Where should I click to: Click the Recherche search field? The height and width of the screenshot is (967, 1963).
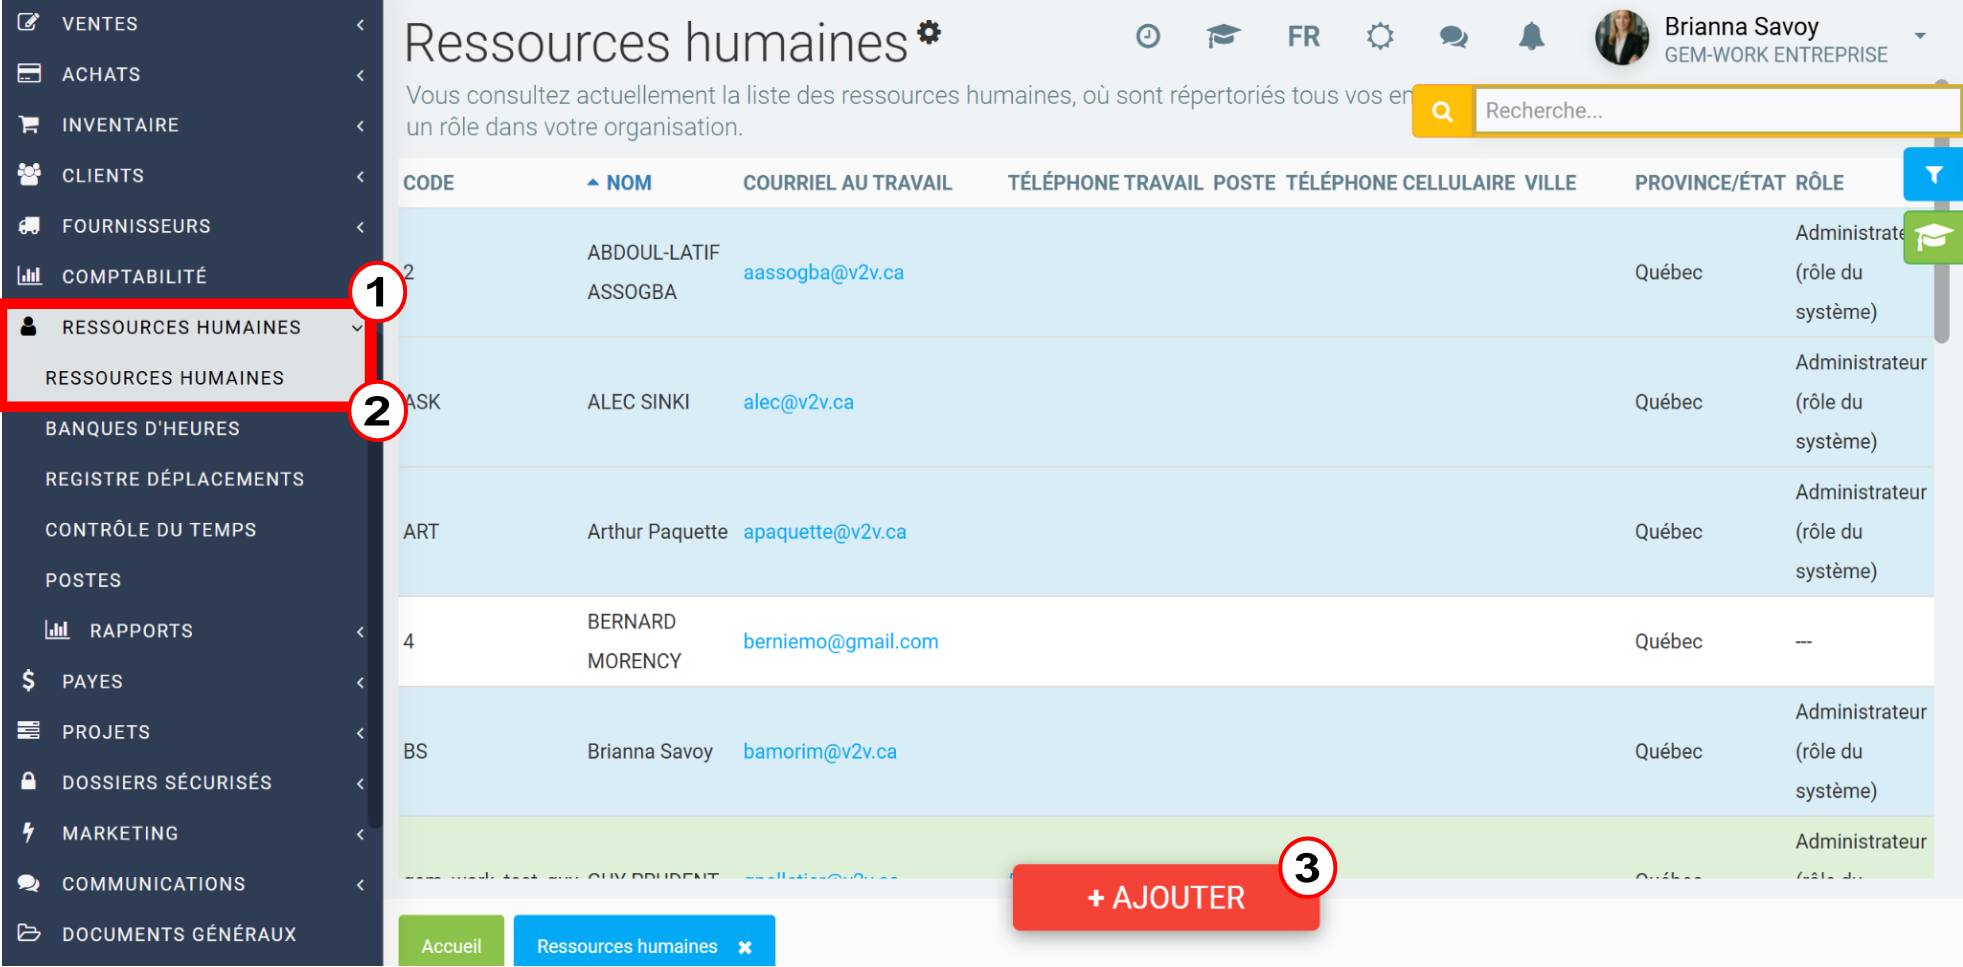click(x=1717, y=111)
